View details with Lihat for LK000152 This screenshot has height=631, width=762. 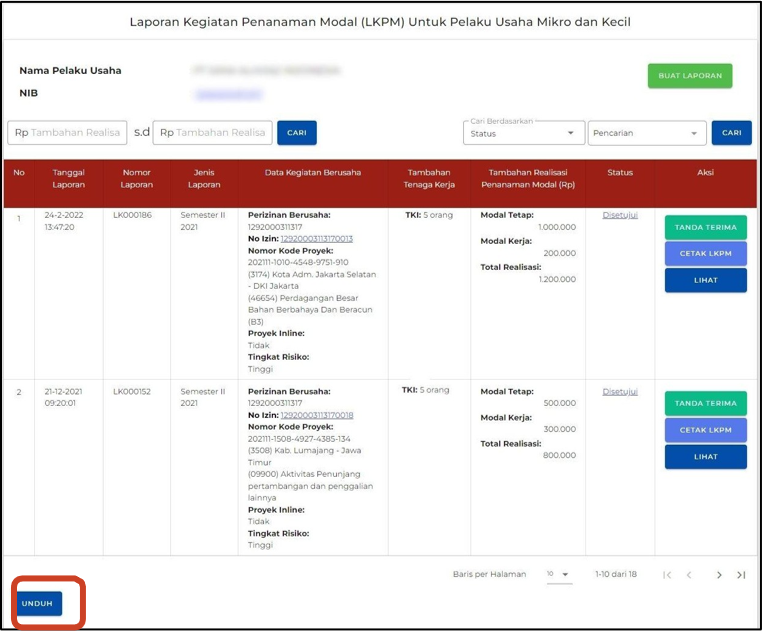(x=705, y=457)
